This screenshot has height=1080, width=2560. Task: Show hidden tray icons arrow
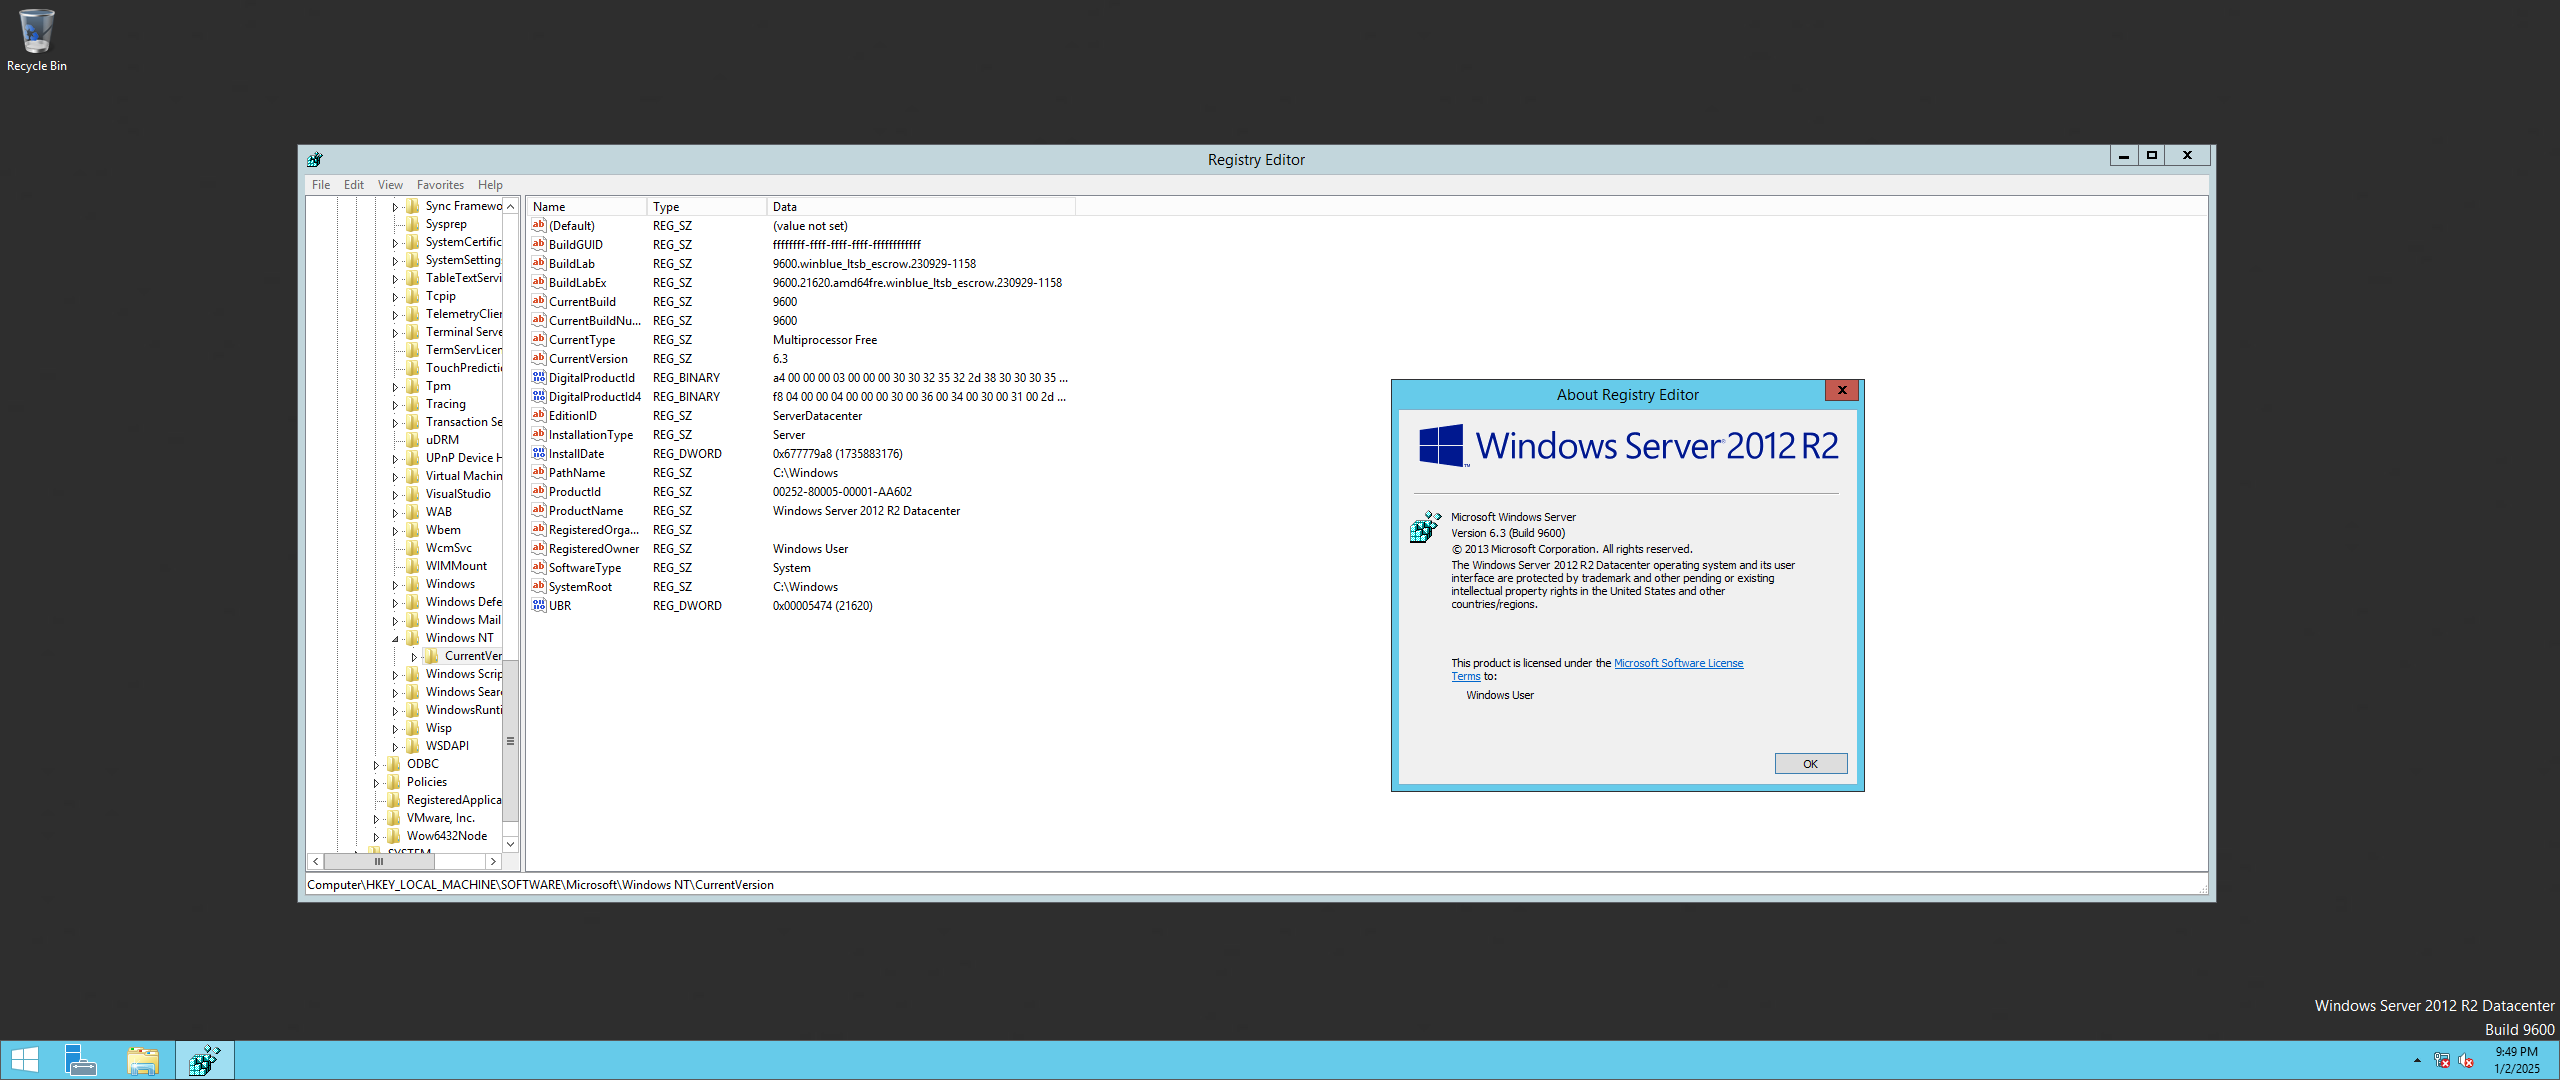pos(2417,1061)
